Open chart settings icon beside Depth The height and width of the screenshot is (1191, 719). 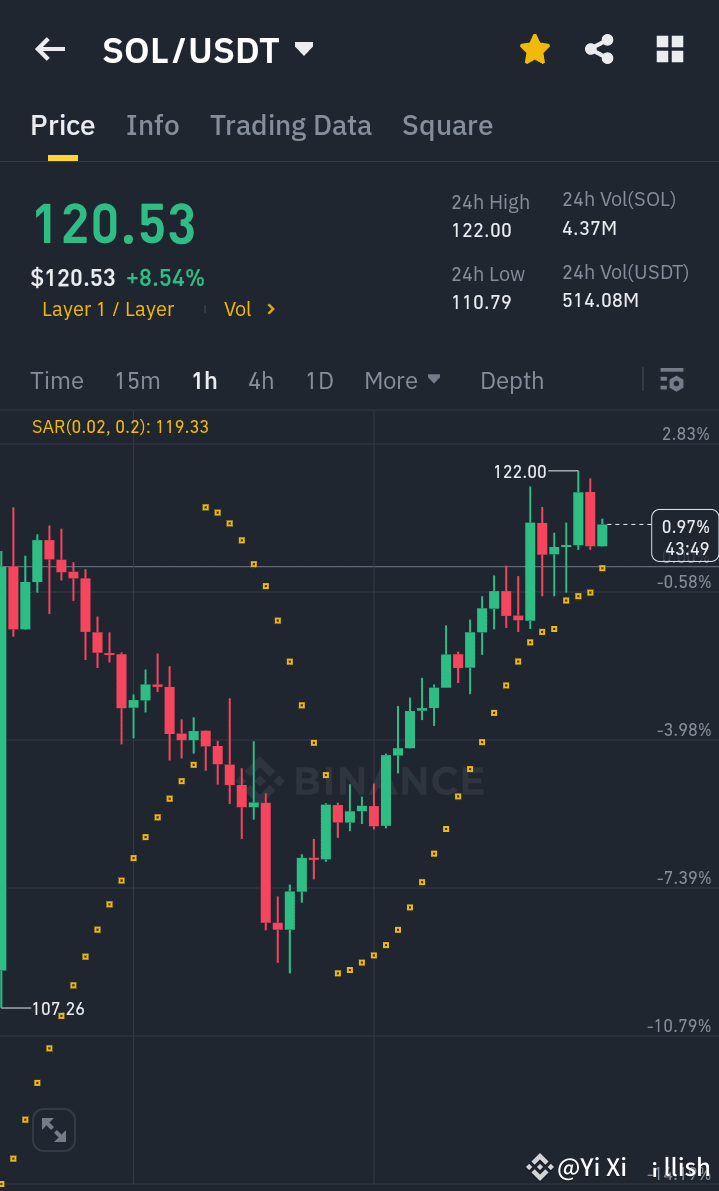[x=671, y=380]
